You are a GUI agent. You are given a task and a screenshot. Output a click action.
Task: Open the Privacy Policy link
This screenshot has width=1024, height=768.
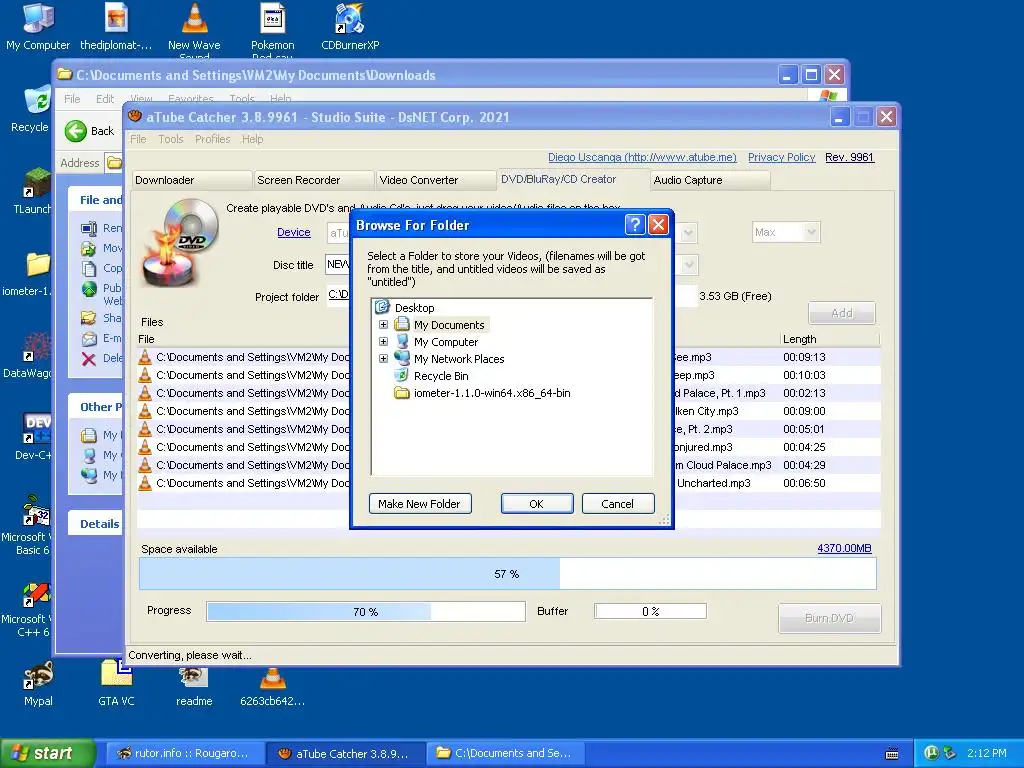781,157
